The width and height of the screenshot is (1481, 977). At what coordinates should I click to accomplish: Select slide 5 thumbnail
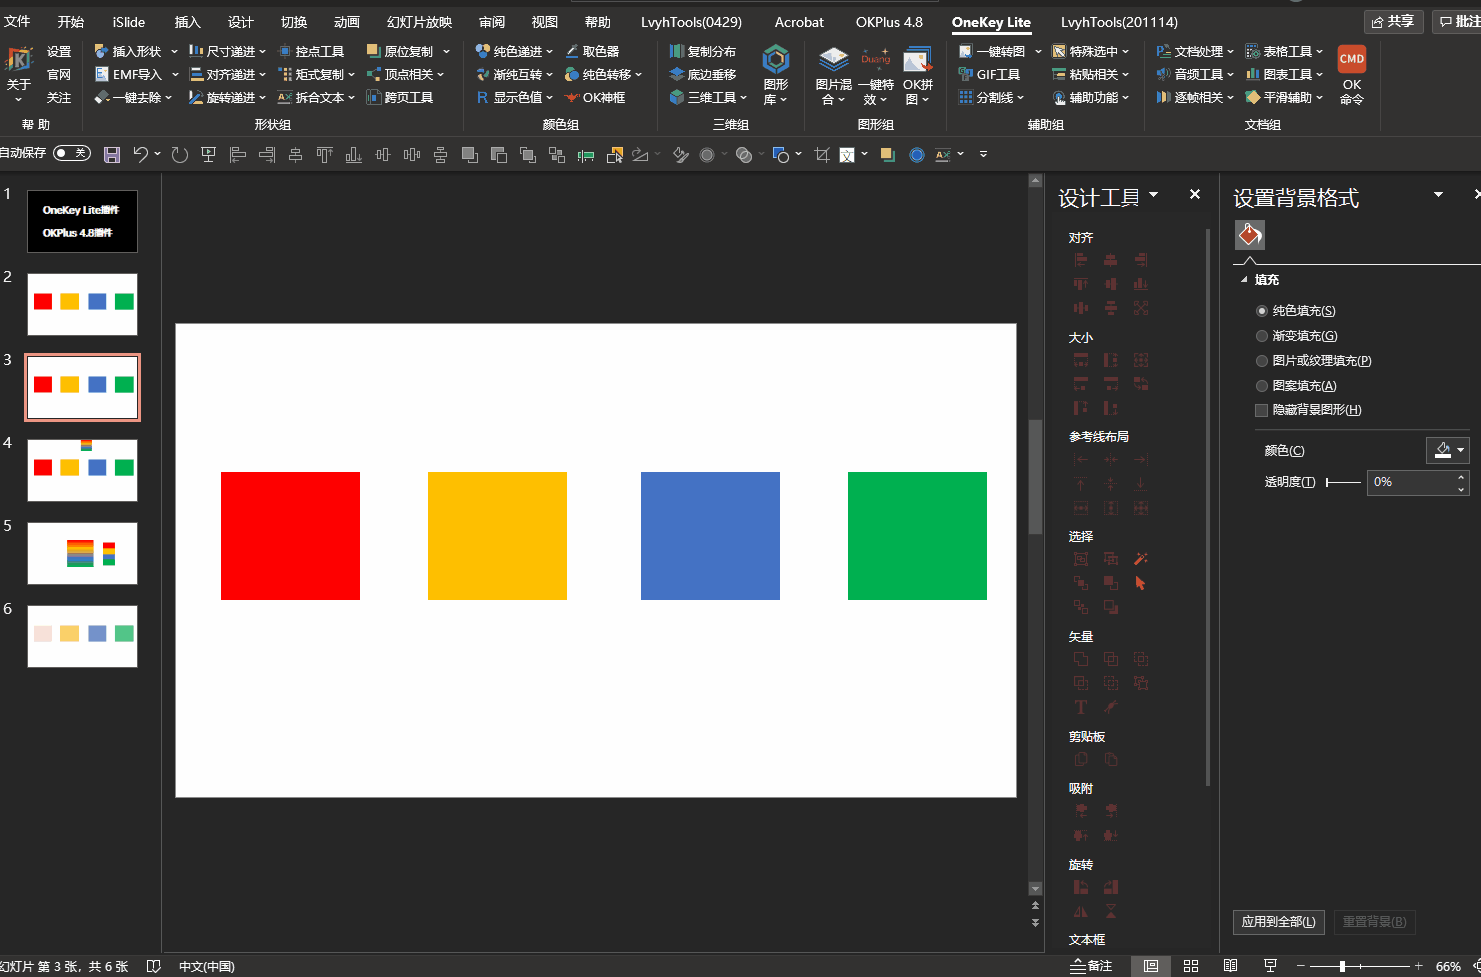[82, 553]
